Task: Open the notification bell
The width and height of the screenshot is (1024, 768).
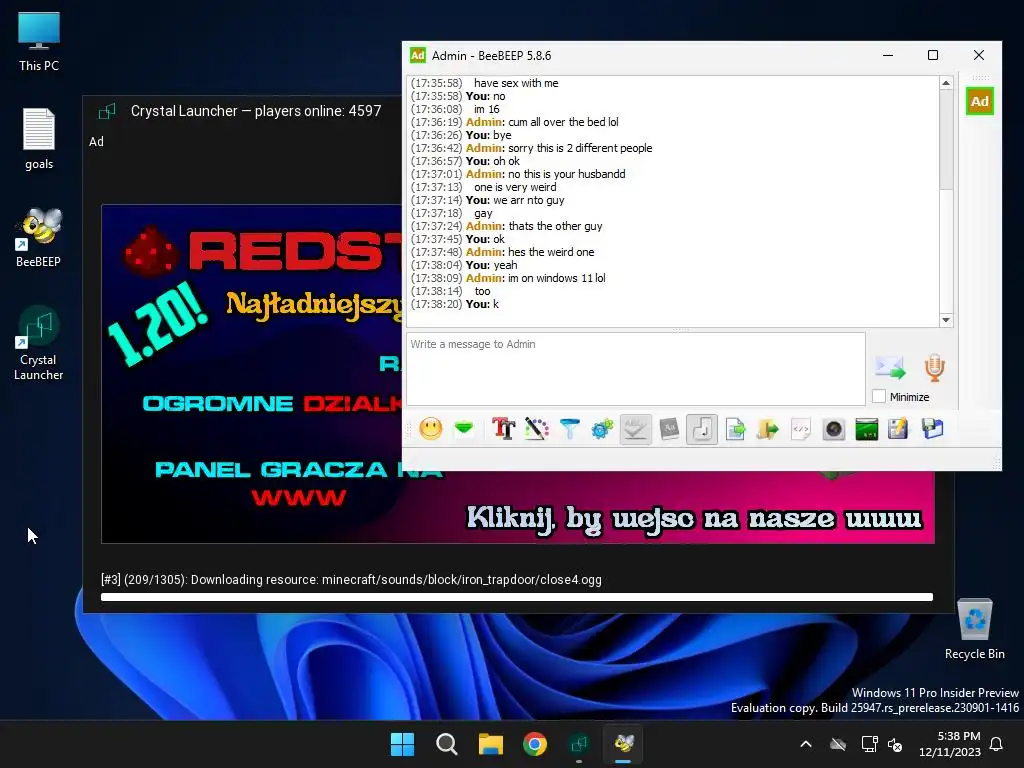Action: (997, 744)
